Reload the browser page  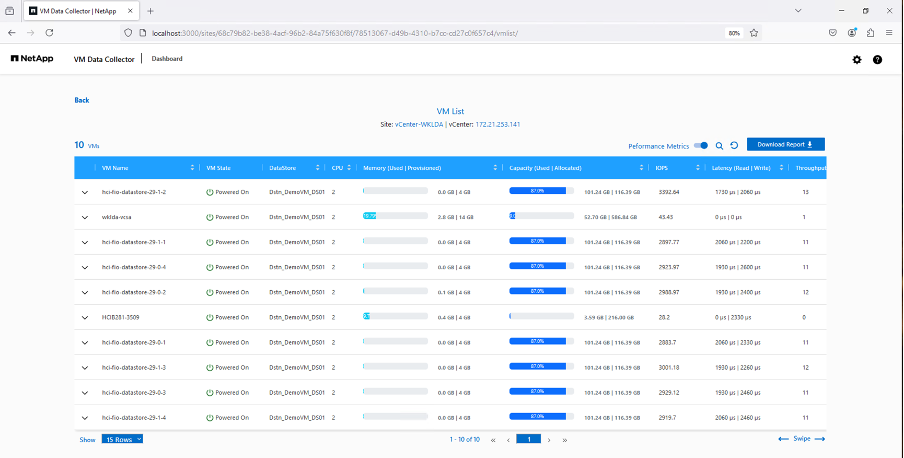point(49,32)
